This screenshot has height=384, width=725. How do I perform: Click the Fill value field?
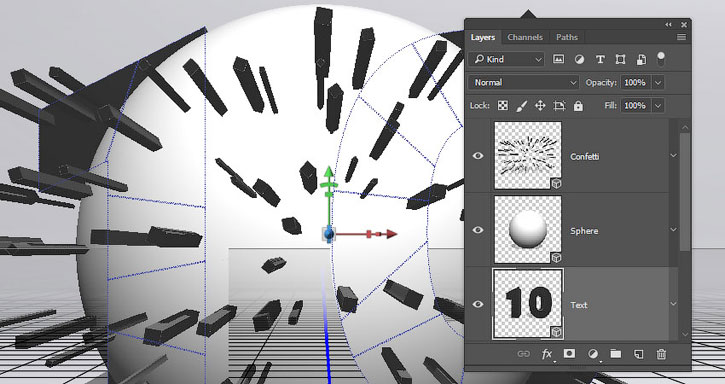pos(636,106)
